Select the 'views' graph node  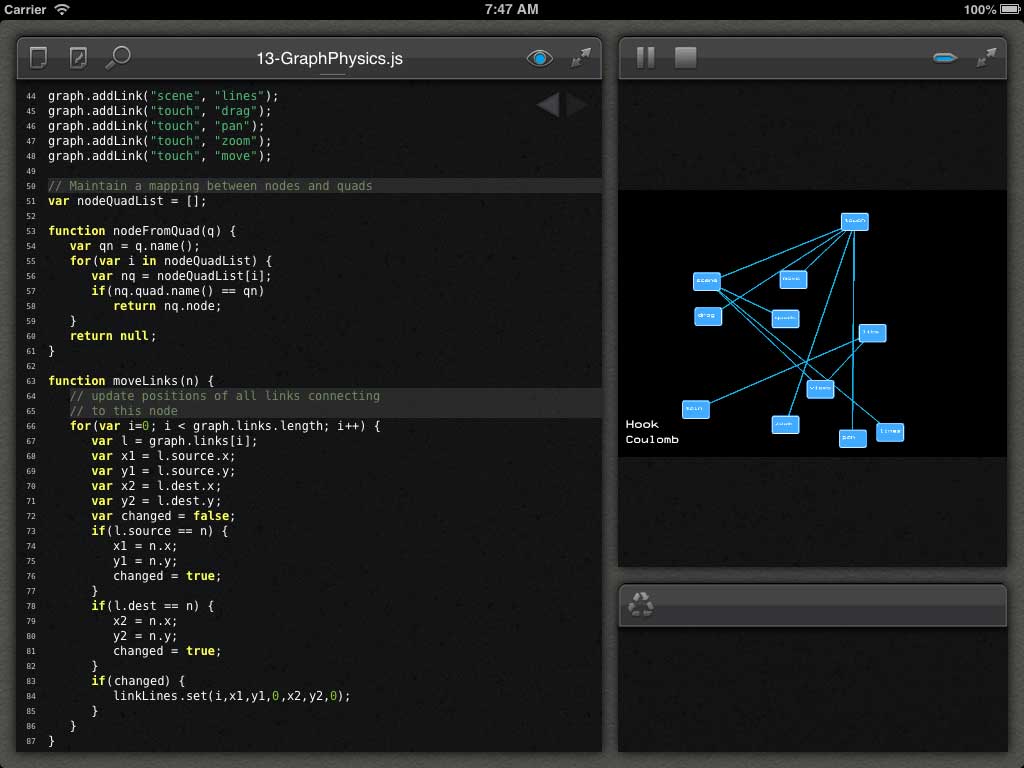coord(820,389)
